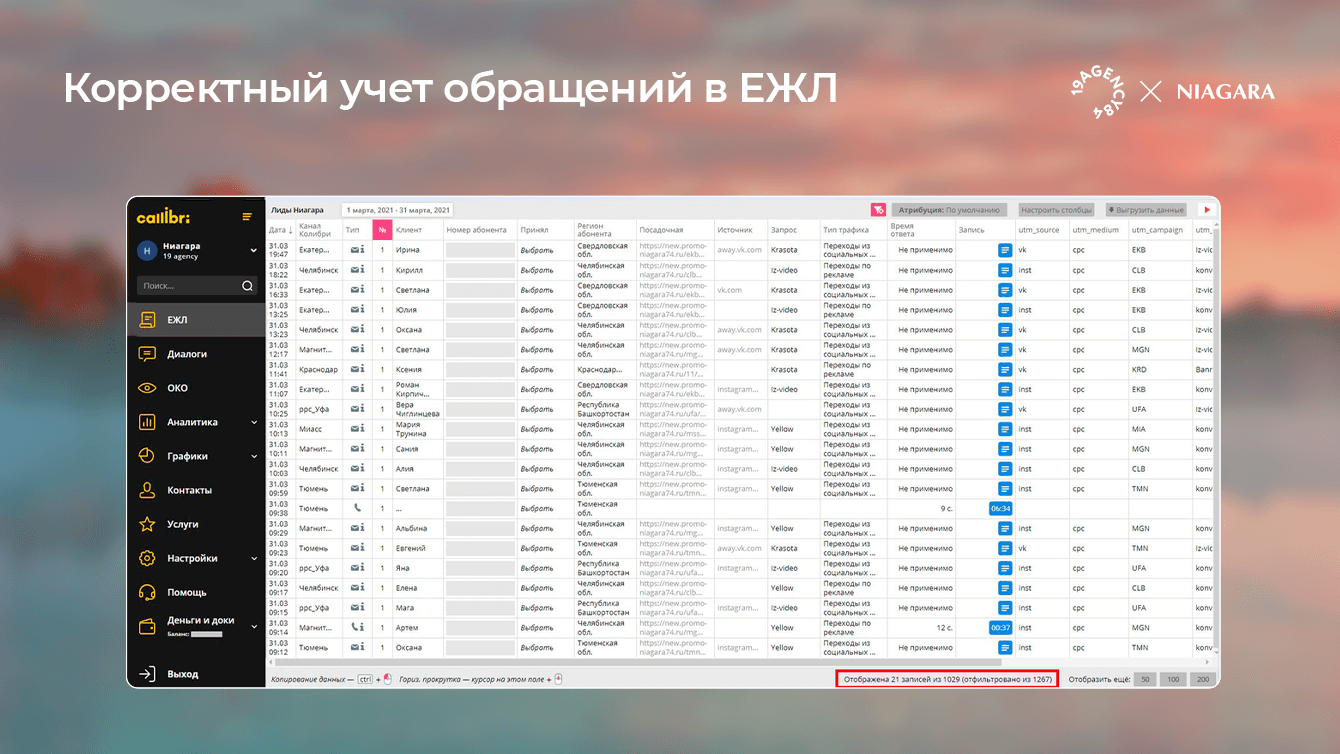Play the 06:34 call recording

[x=1000, y=508]
